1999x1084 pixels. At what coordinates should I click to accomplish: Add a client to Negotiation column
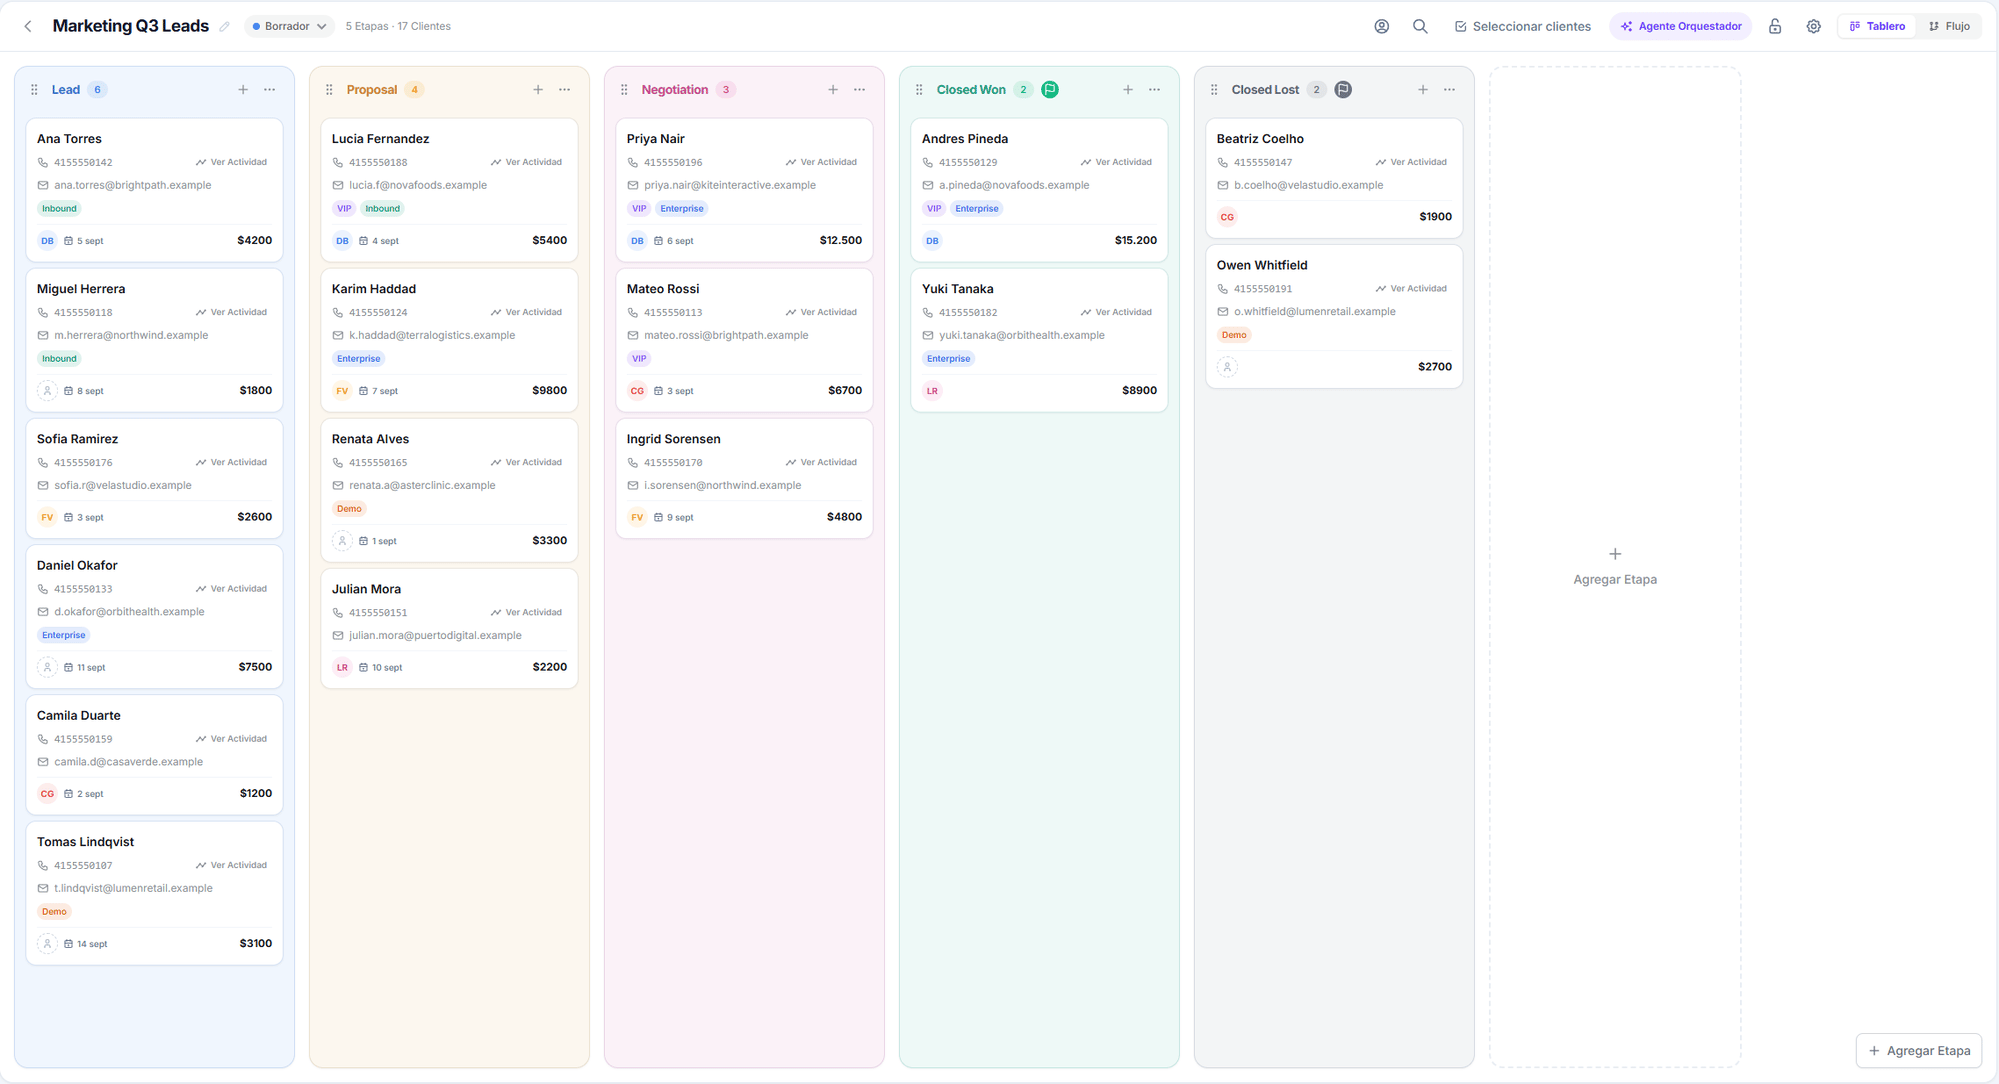click(833, 90)
